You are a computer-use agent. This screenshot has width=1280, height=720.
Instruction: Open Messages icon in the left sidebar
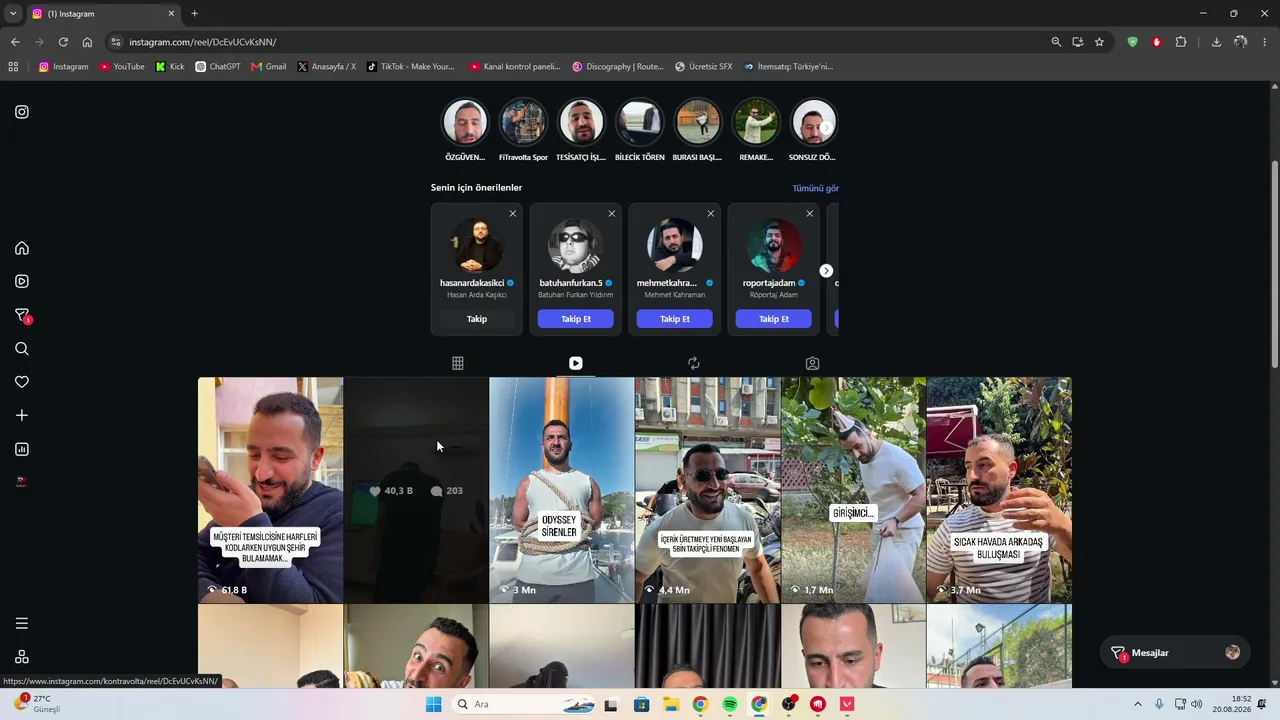tap(22, 315)
